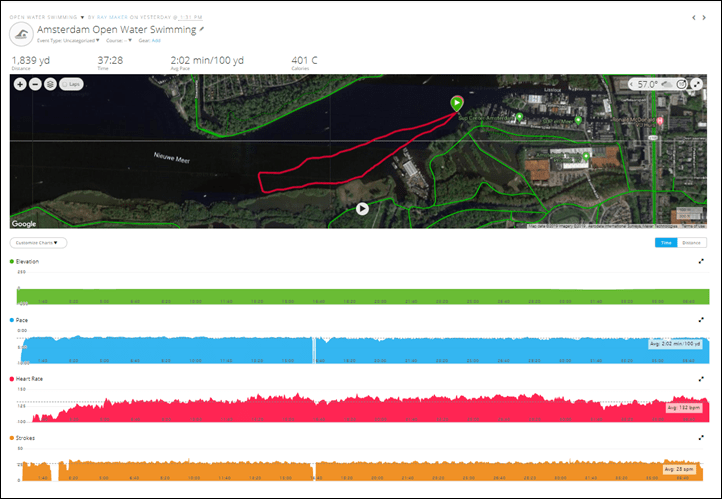Screen dimensions: 722x499
Task: Expand the Strokes chart
Action: pyautogui.click(x=701, y=438)
